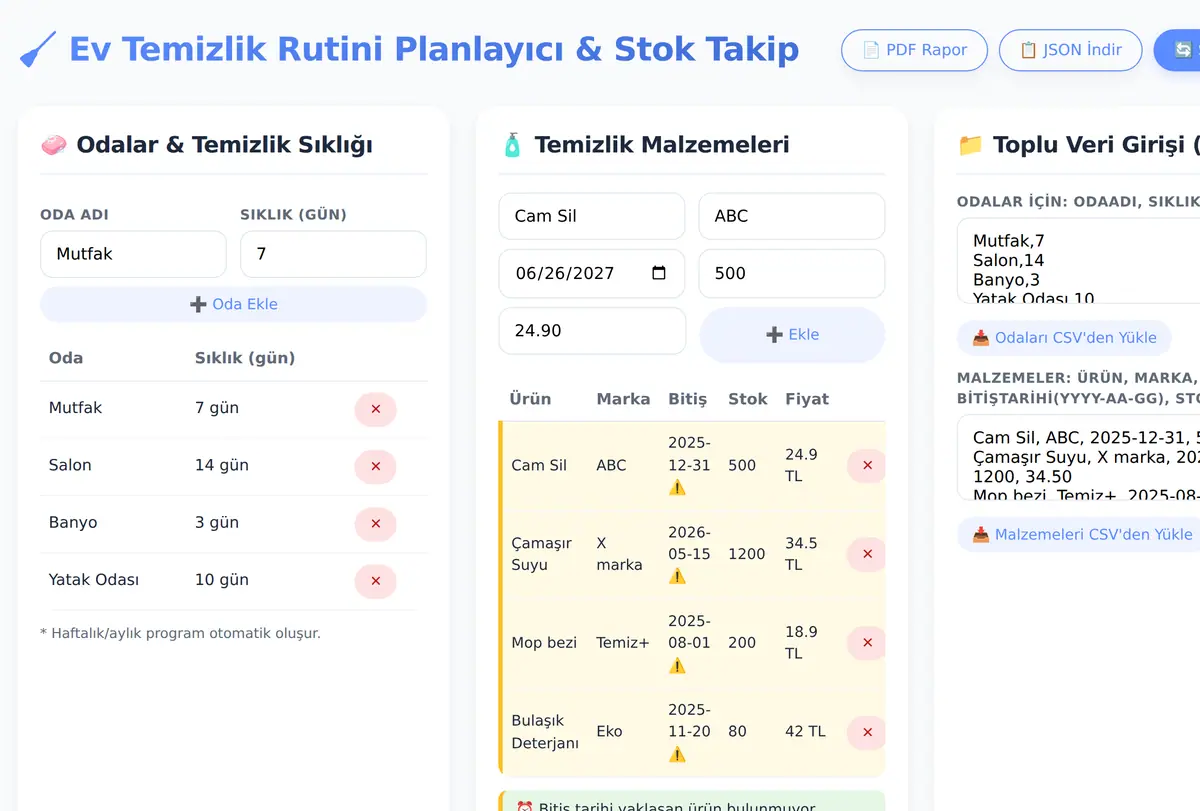Image resolution: width=1200 pixels, height=811 pixels.
Task: Click the Marka column header
Action: click(623, 399)
